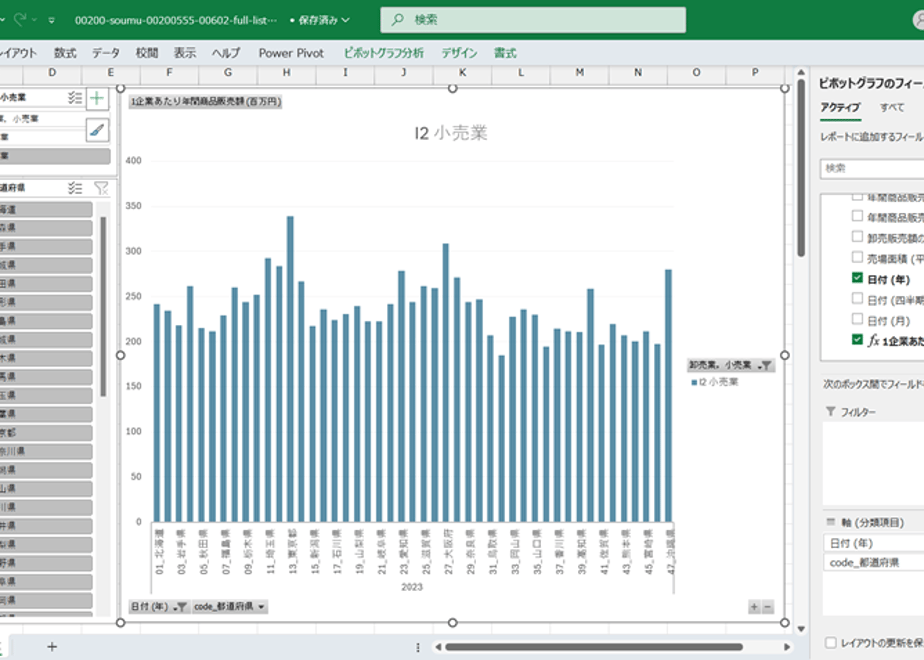Screen dimensions: 924x660
Task: Check the 日付 (四半期) field checkbox
Action: (x=857, y=298)
